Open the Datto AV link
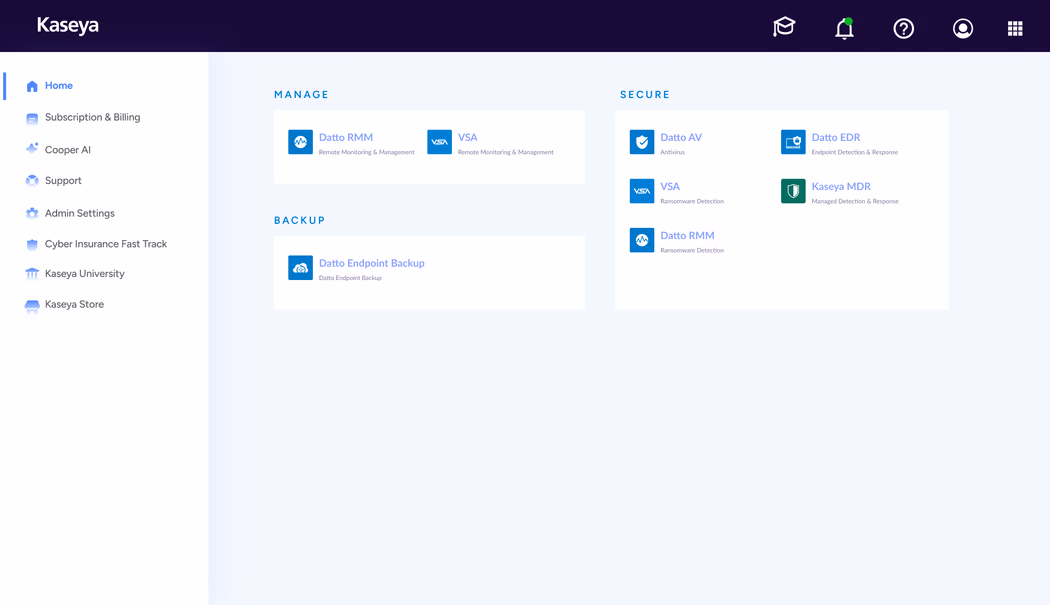 (x=681, y=137)
